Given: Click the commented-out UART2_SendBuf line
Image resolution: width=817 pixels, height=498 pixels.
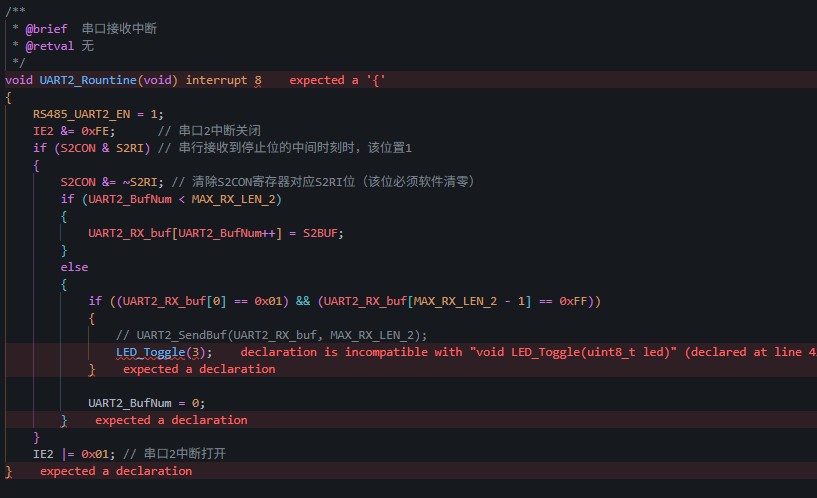Looking at the screenshot, I should [x=271, y=335].
